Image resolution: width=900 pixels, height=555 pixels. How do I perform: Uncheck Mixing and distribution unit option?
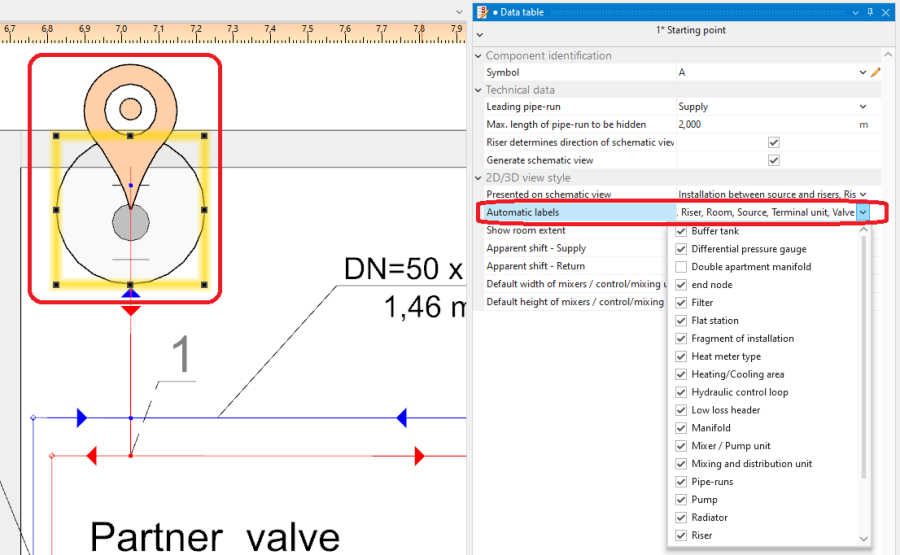point(681,464)
